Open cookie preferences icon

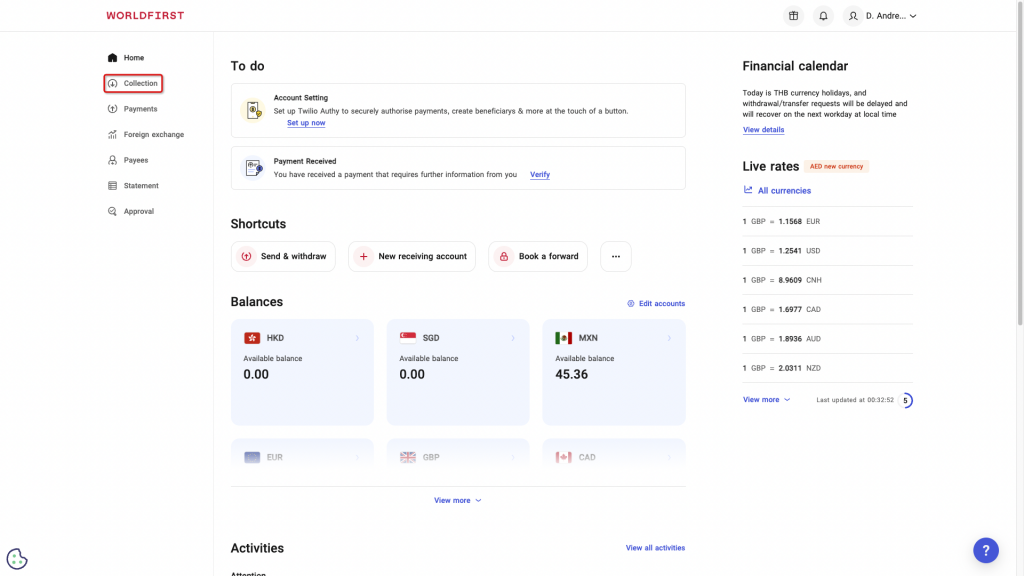pyautogui.click(x=16, y=559)
